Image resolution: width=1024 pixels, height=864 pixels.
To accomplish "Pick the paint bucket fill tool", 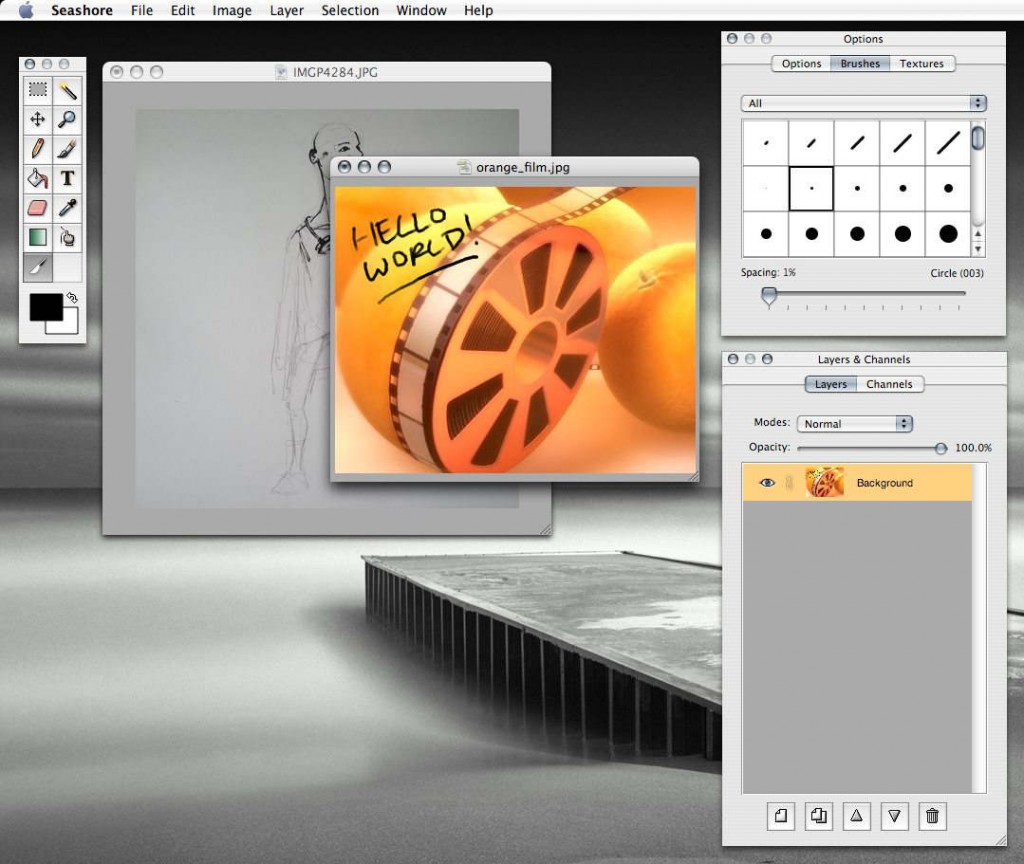I will click(37, 179).
